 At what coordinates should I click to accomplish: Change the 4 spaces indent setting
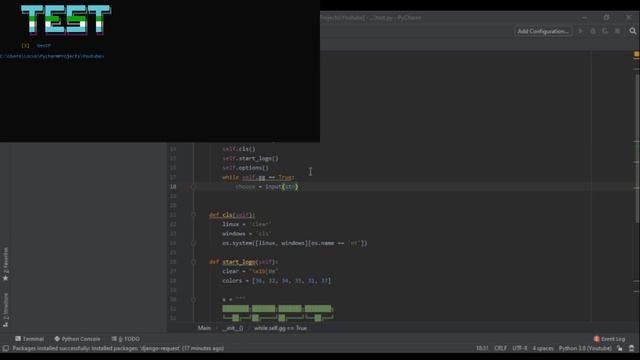[x=543, y=348]
